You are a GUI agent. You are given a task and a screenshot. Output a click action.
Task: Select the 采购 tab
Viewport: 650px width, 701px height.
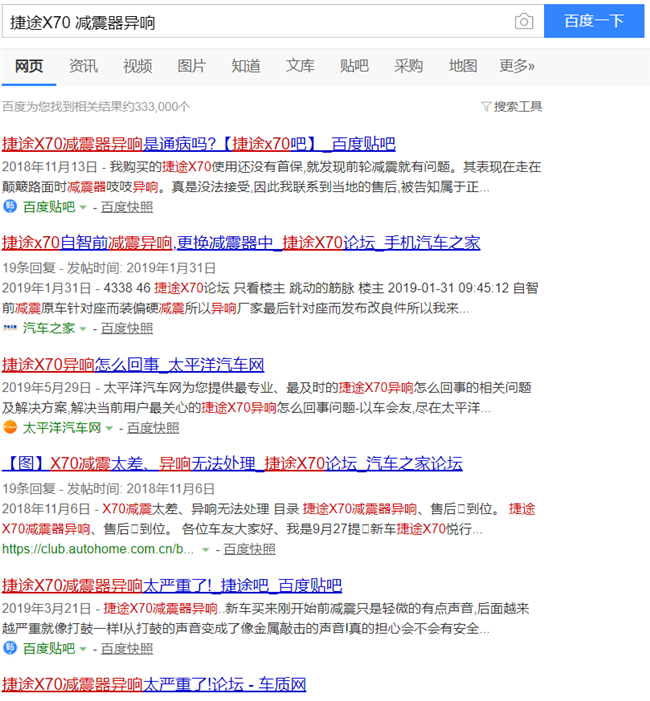pos(409,66)
